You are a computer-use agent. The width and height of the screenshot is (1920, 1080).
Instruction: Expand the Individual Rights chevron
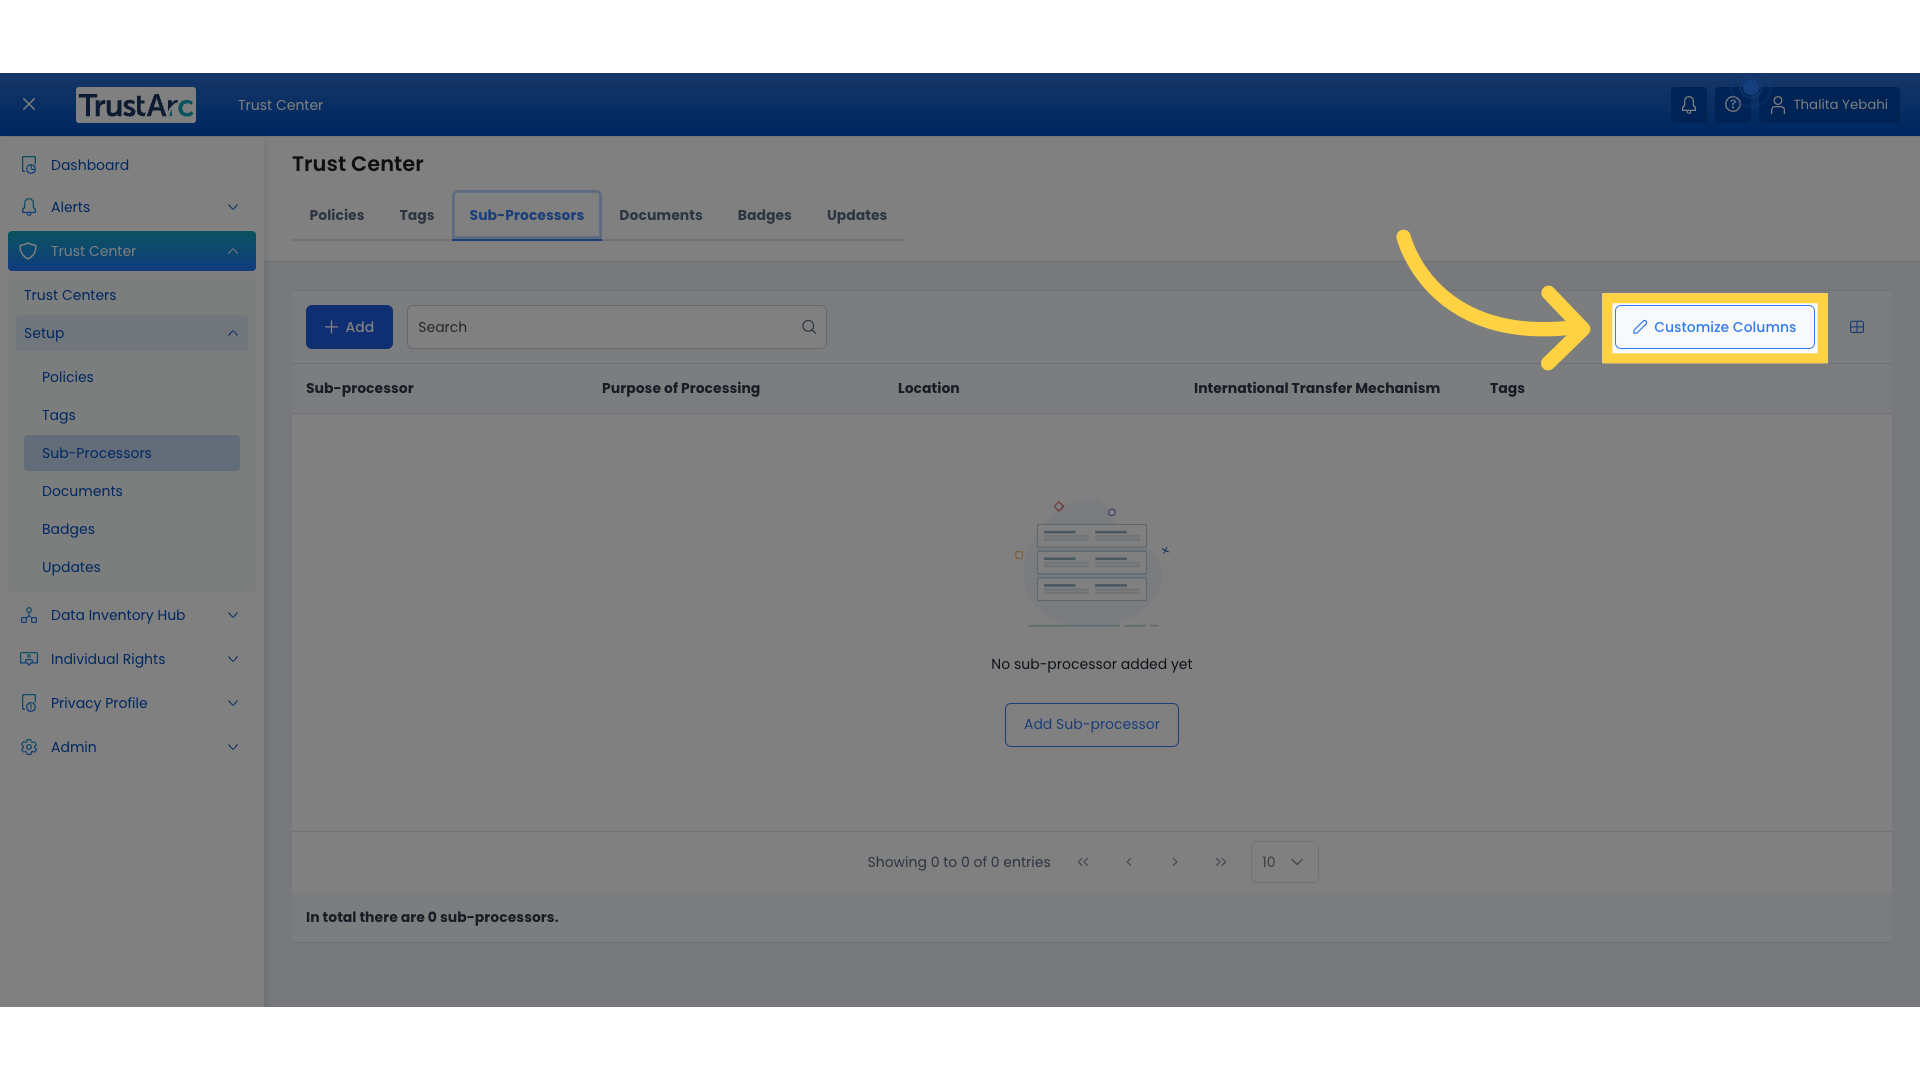coord(233,659)
